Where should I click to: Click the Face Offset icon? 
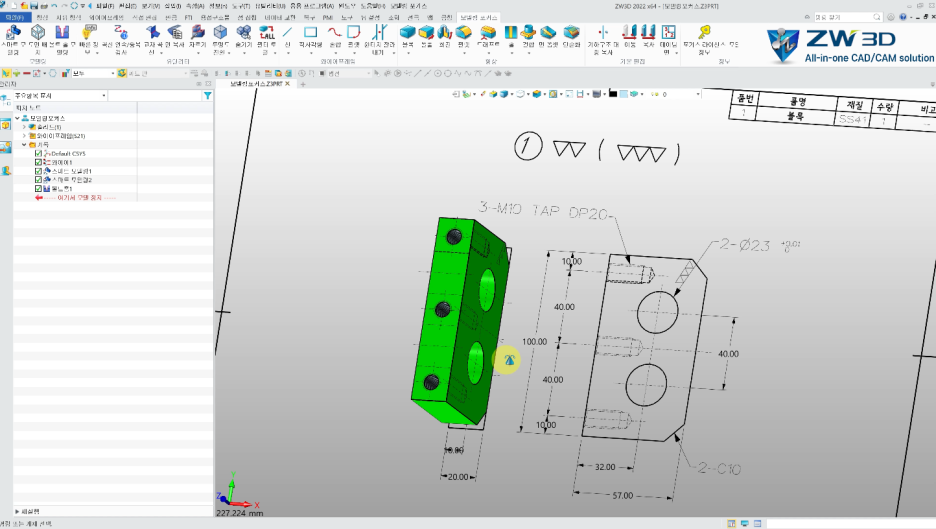pyautogui.click(x=548, y=32)
